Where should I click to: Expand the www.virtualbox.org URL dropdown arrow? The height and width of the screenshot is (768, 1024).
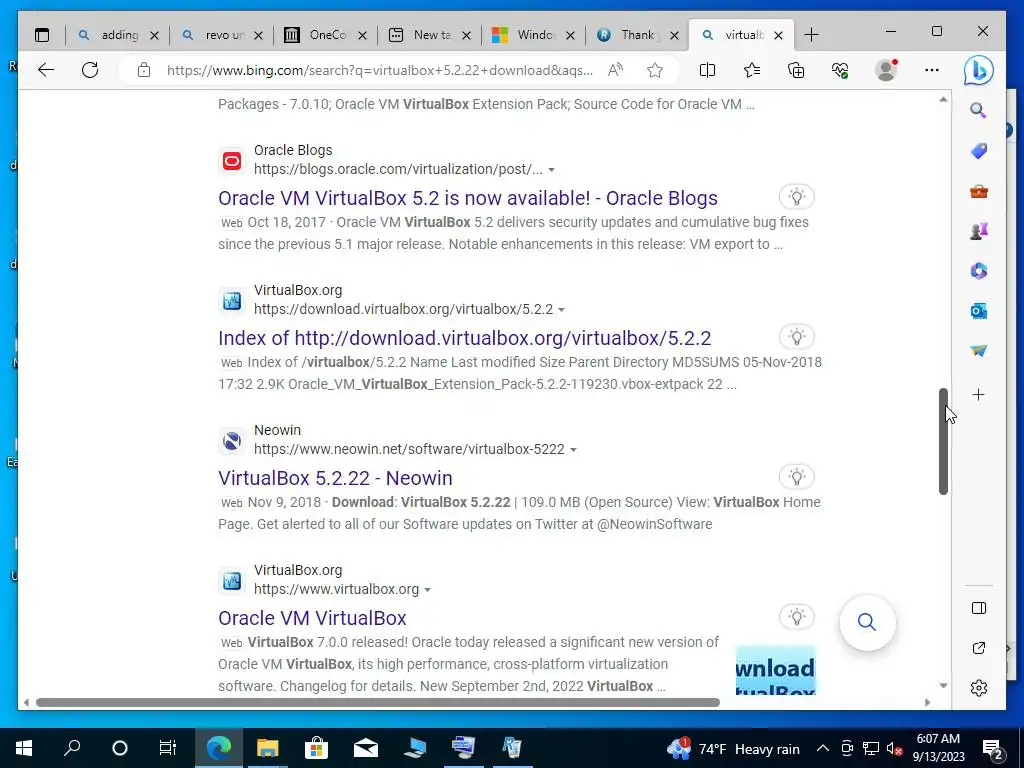pos(427,590)
